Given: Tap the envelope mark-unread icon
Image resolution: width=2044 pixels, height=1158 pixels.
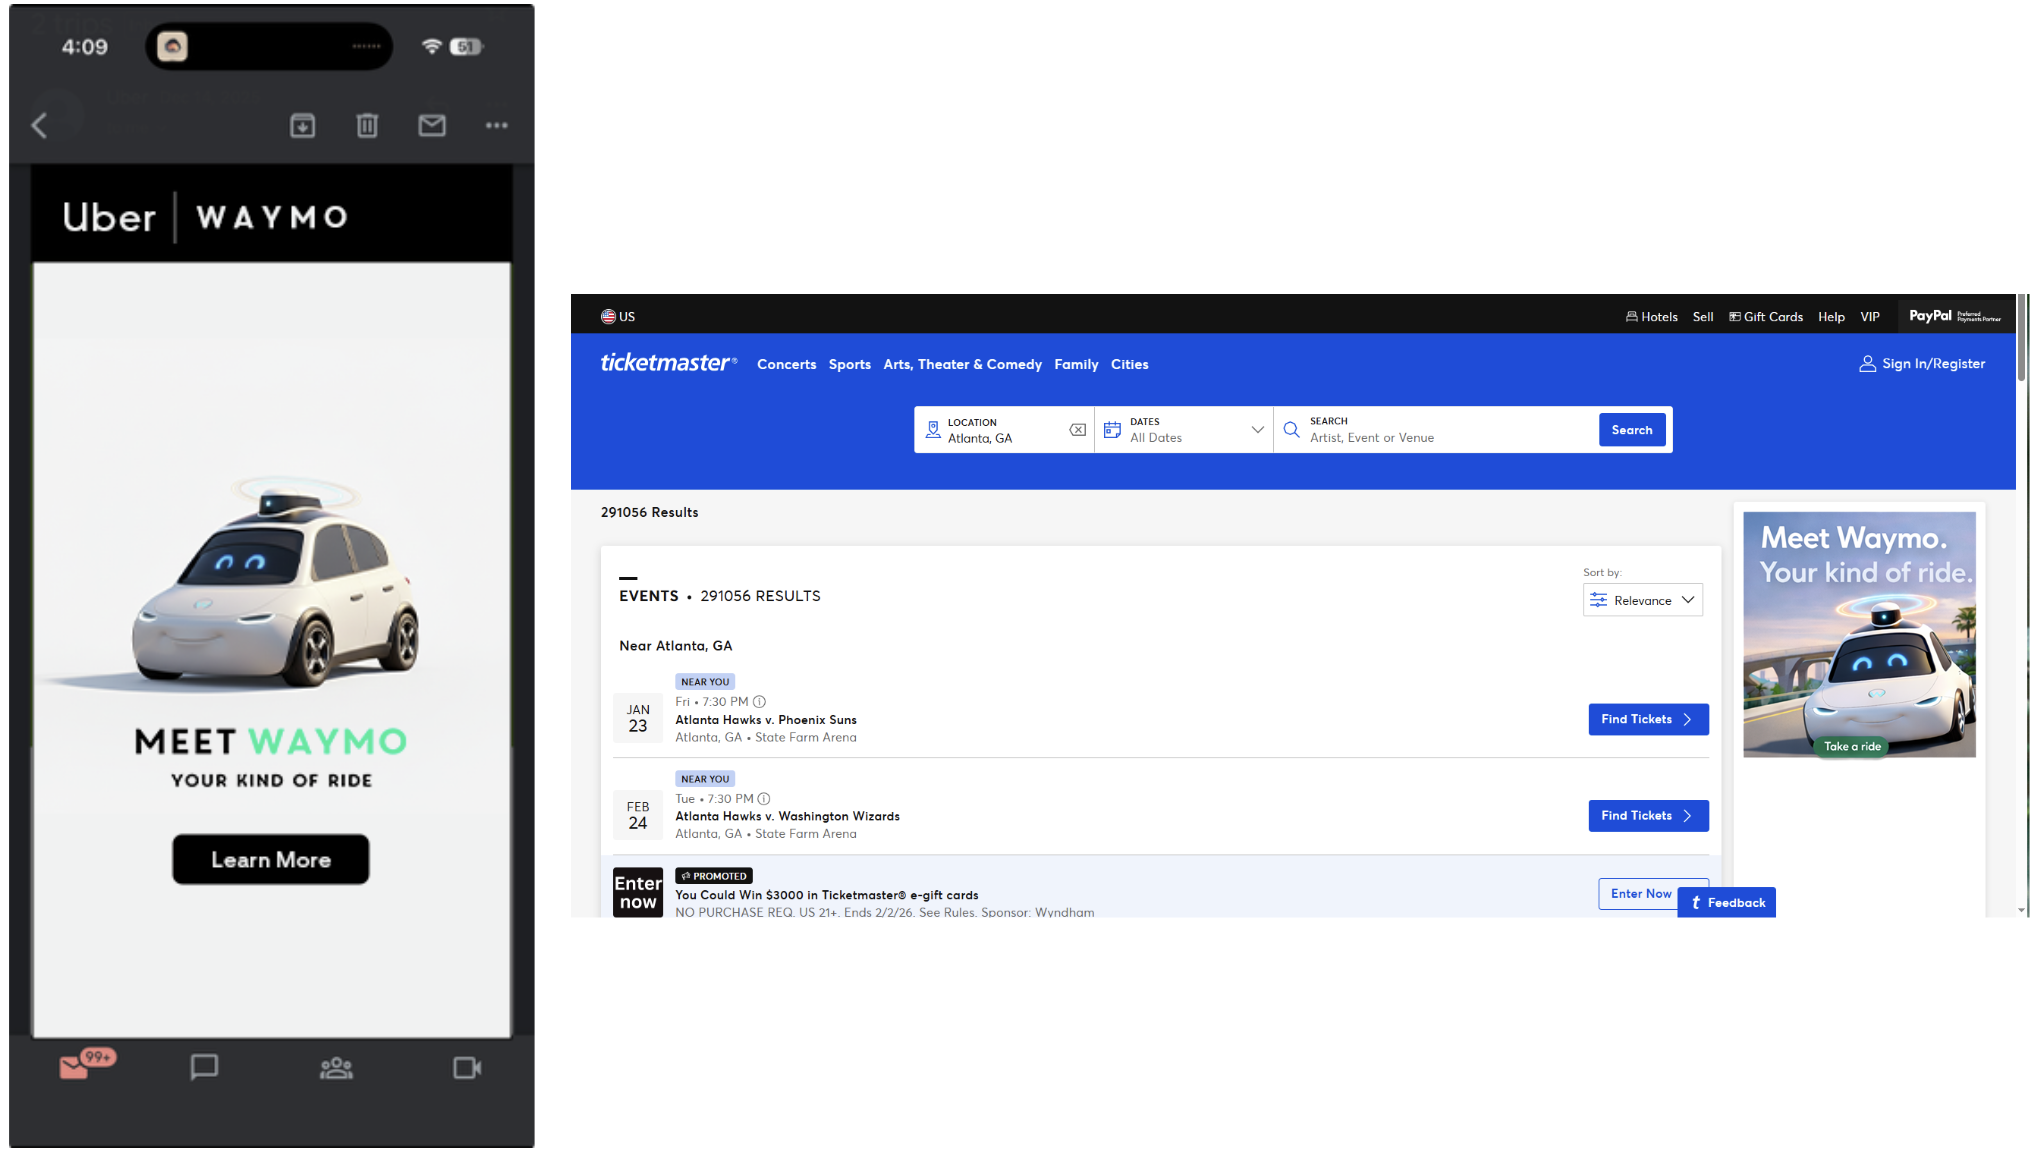Looking at the screenshot, I should (x=432, y=126).
